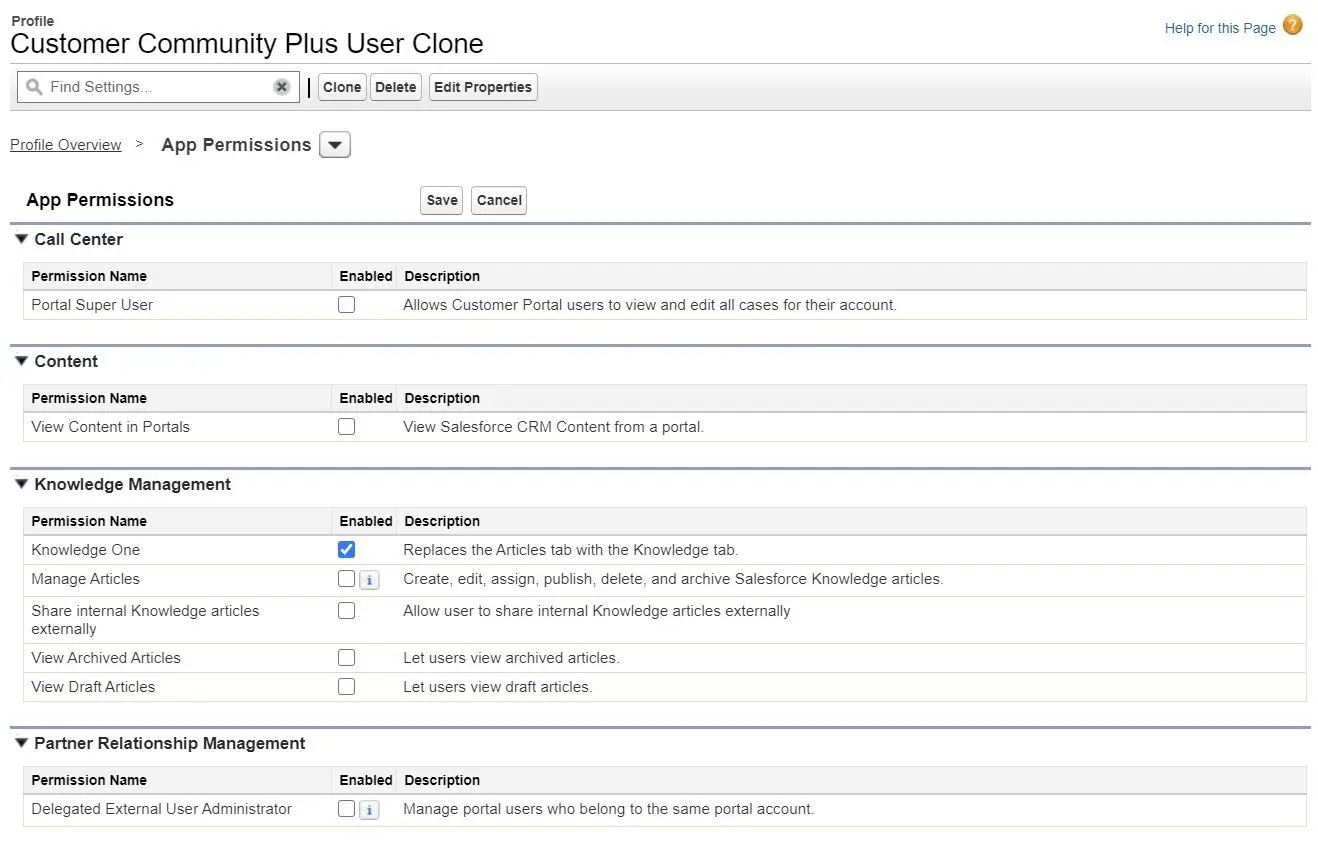The width and height of the screenshot is (1318, 842).
Task: Click the magnifier icon in Find Settings
Action: [34, 87]
